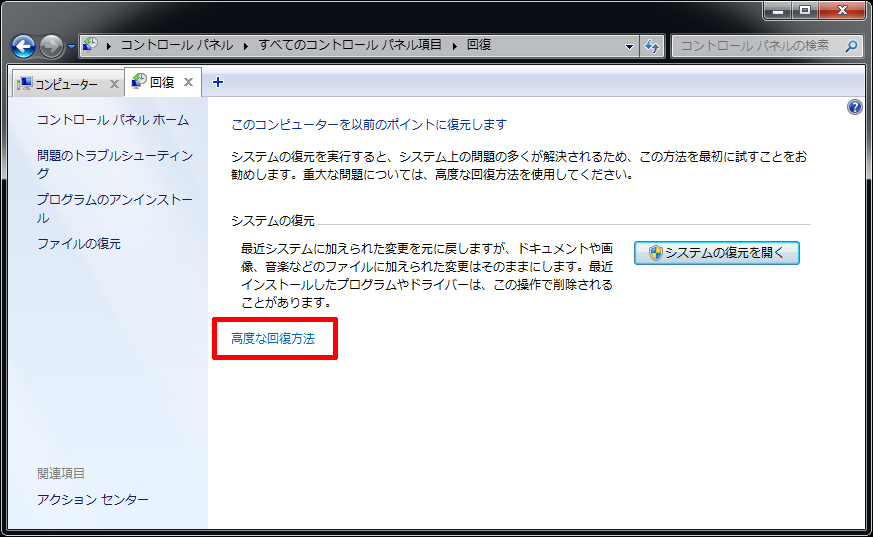Click the refresh button next to address bar
The image size is (873, 537).
653,46
